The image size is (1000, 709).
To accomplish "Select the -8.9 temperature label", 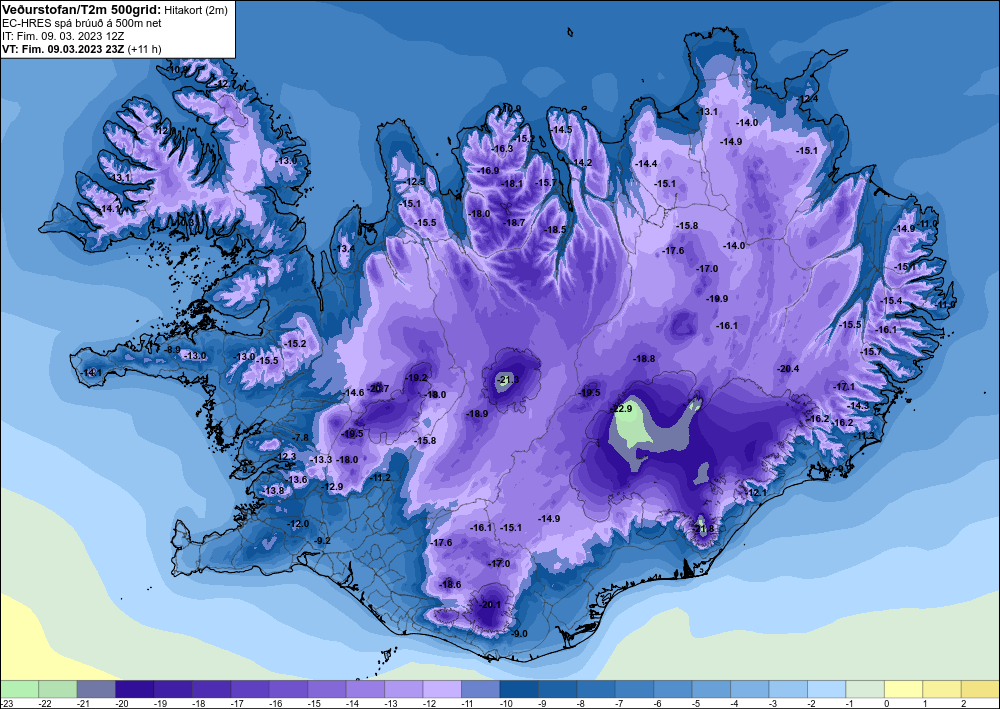I will [x=173, y=350].
